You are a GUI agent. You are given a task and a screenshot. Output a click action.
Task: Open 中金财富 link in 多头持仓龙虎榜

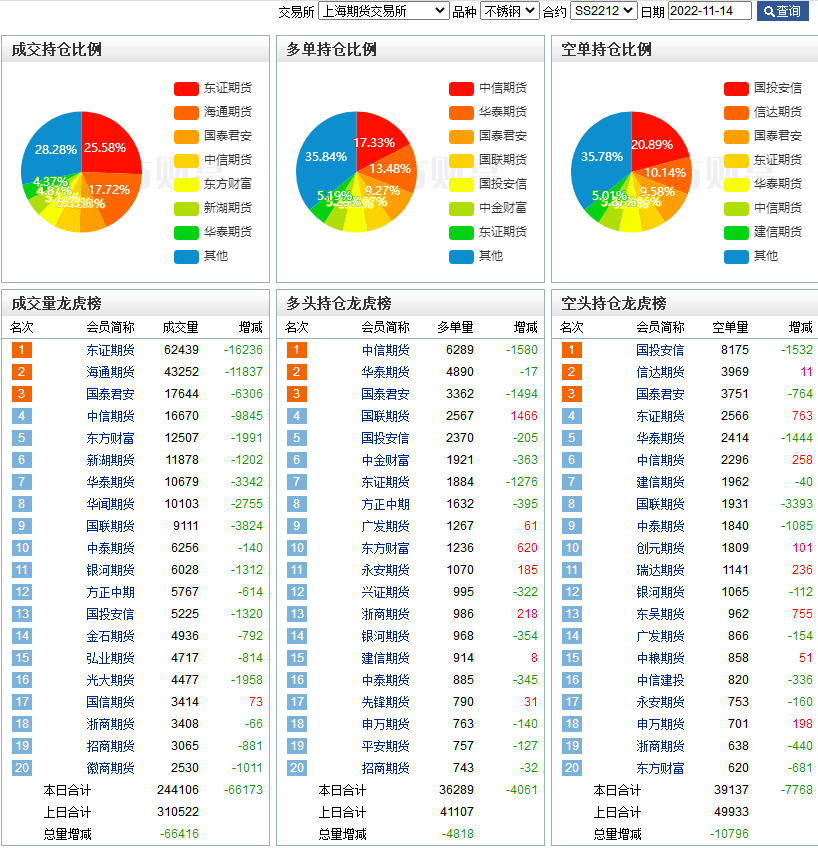click(385, 460)
